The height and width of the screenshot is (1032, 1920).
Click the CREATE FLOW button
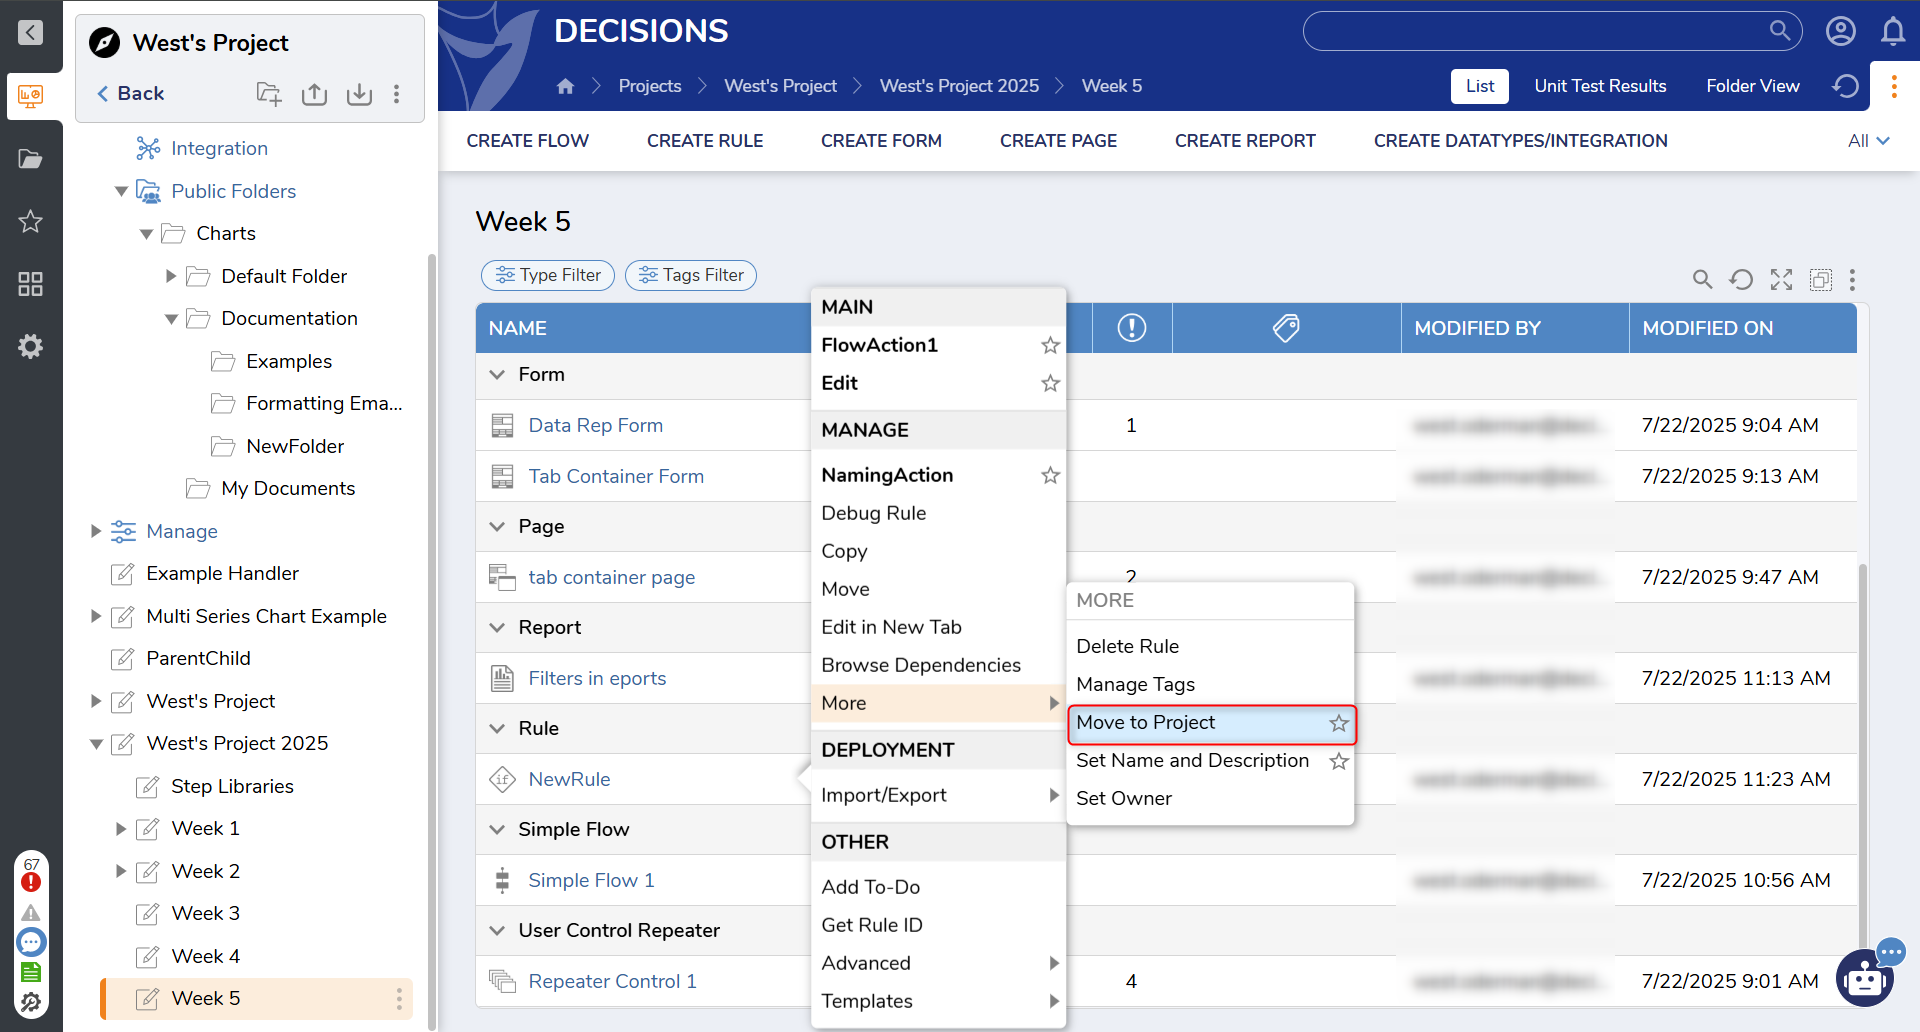click(527, 141)
